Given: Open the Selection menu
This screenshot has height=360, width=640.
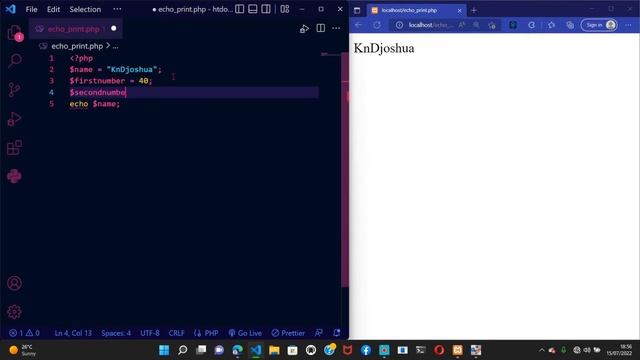Looking at the screenshot, I should point(85,9).
